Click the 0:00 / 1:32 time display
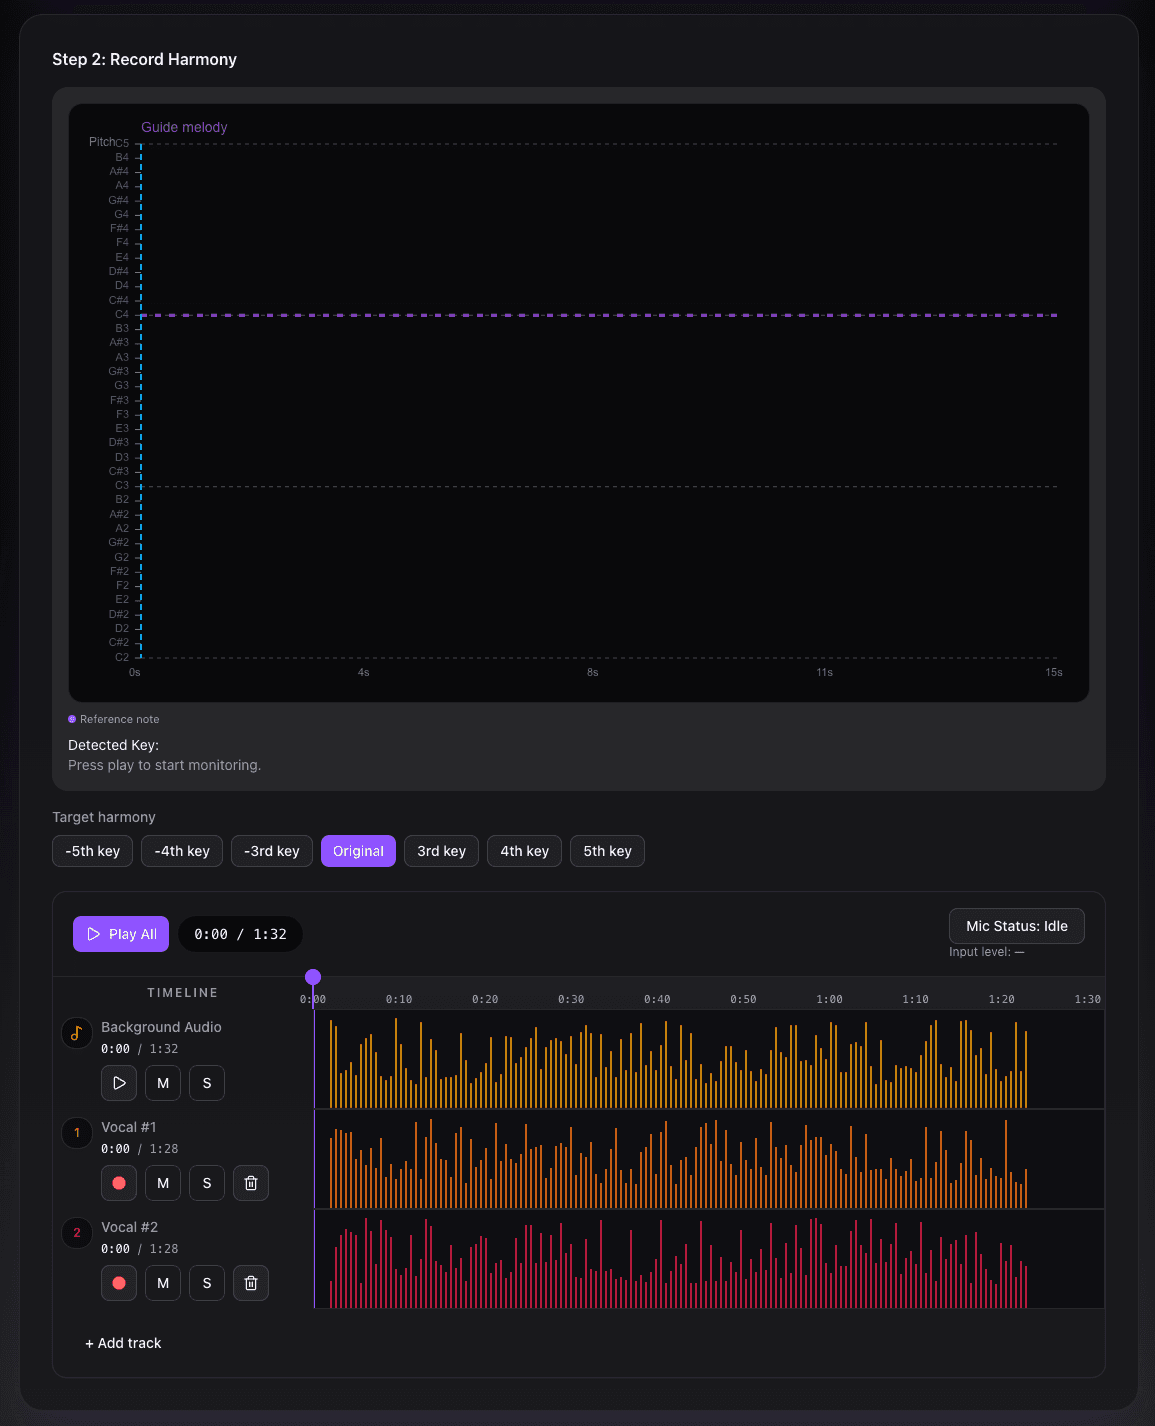The width and height of the screenshot is (1155, 1426). [240, 933]
